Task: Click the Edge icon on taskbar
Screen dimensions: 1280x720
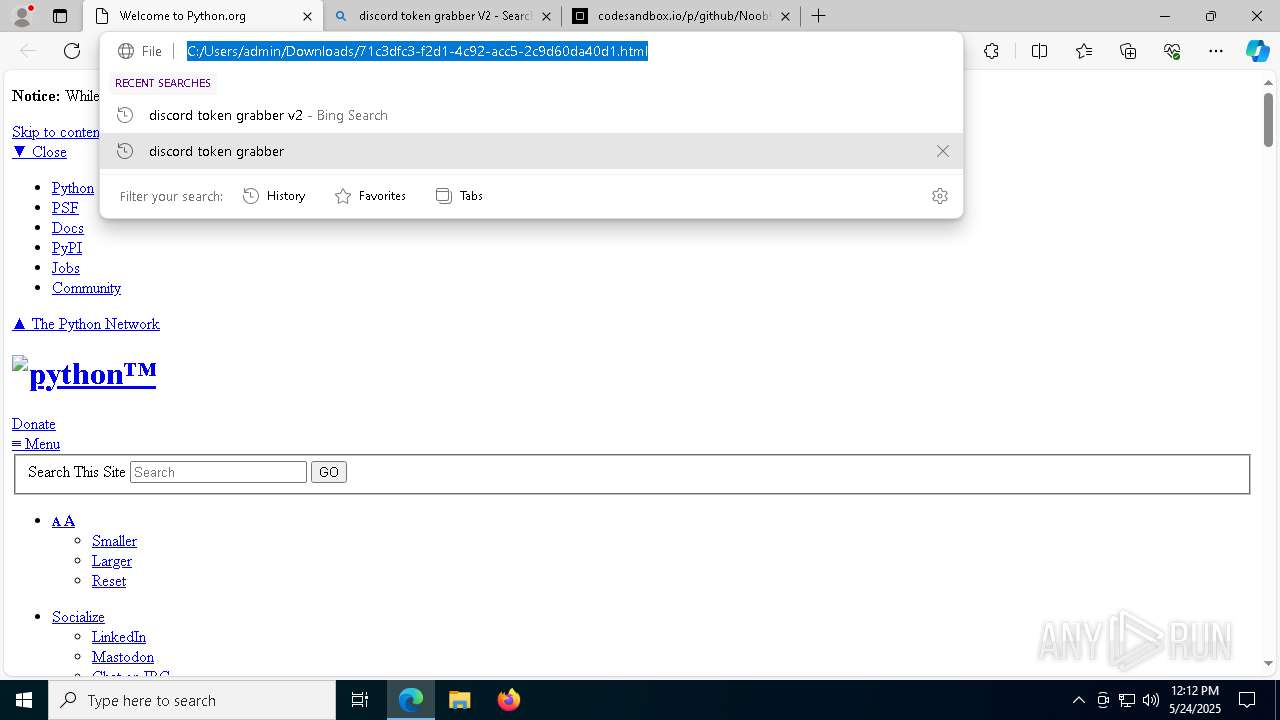Action: coord(411,700)
